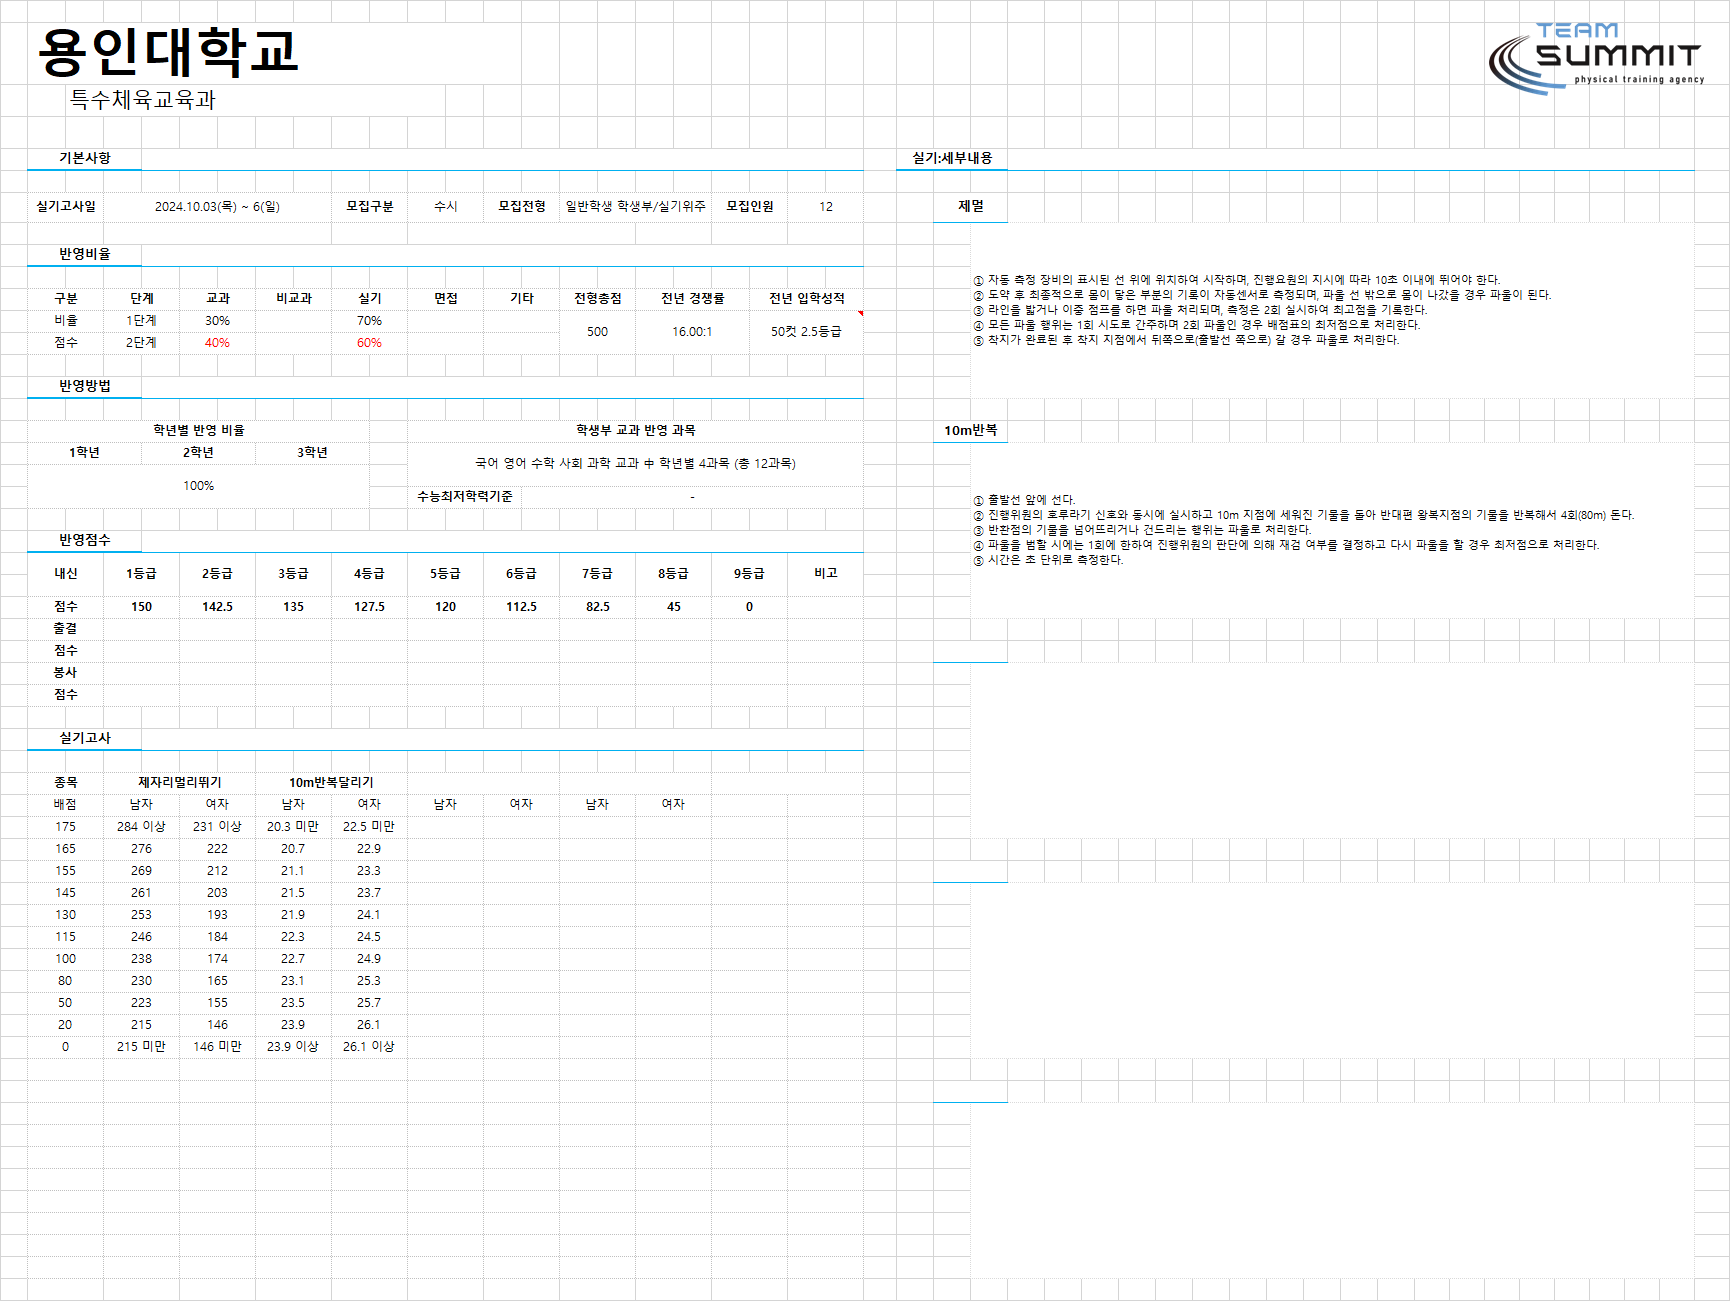Click the red 60% cell
The height and width of the screenshot is (1301, 1730).
[369, 342]
